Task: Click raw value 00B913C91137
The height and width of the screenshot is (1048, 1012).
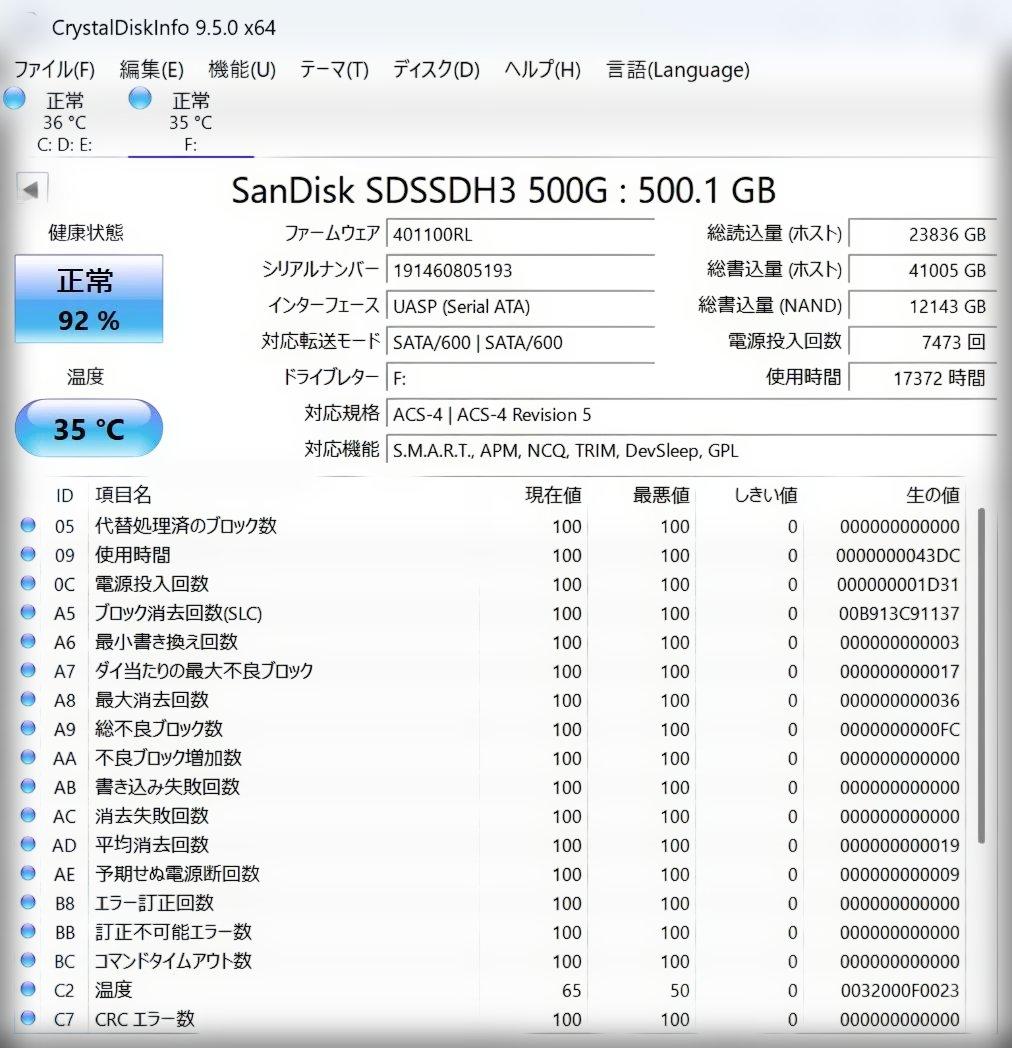Action: [x=899, y=614]
